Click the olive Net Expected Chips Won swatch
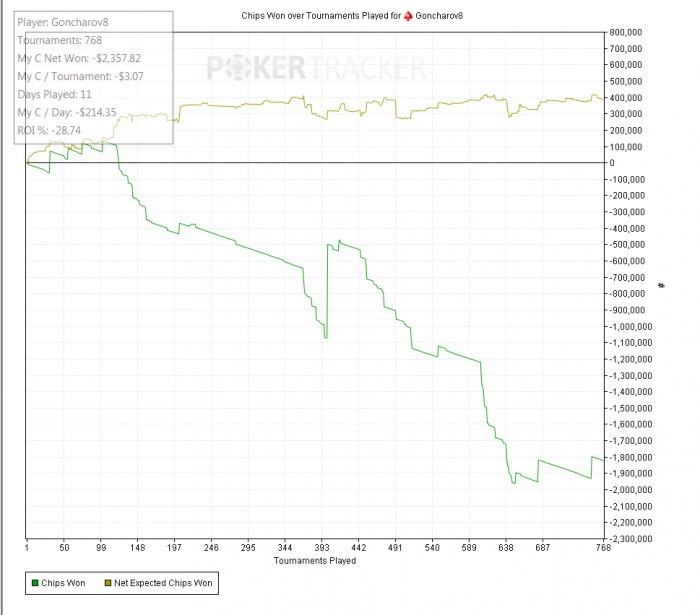 point(108,583)
